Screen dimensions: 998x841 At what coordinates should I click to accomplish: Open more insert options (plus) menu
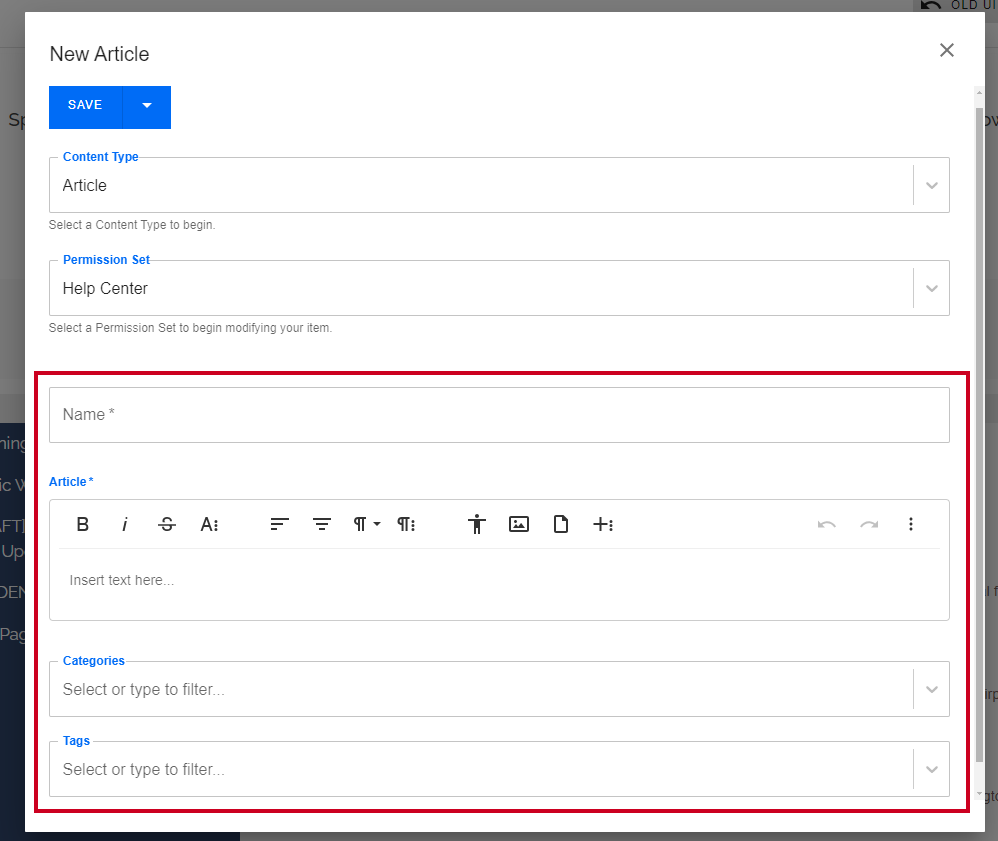pos(603,524)
